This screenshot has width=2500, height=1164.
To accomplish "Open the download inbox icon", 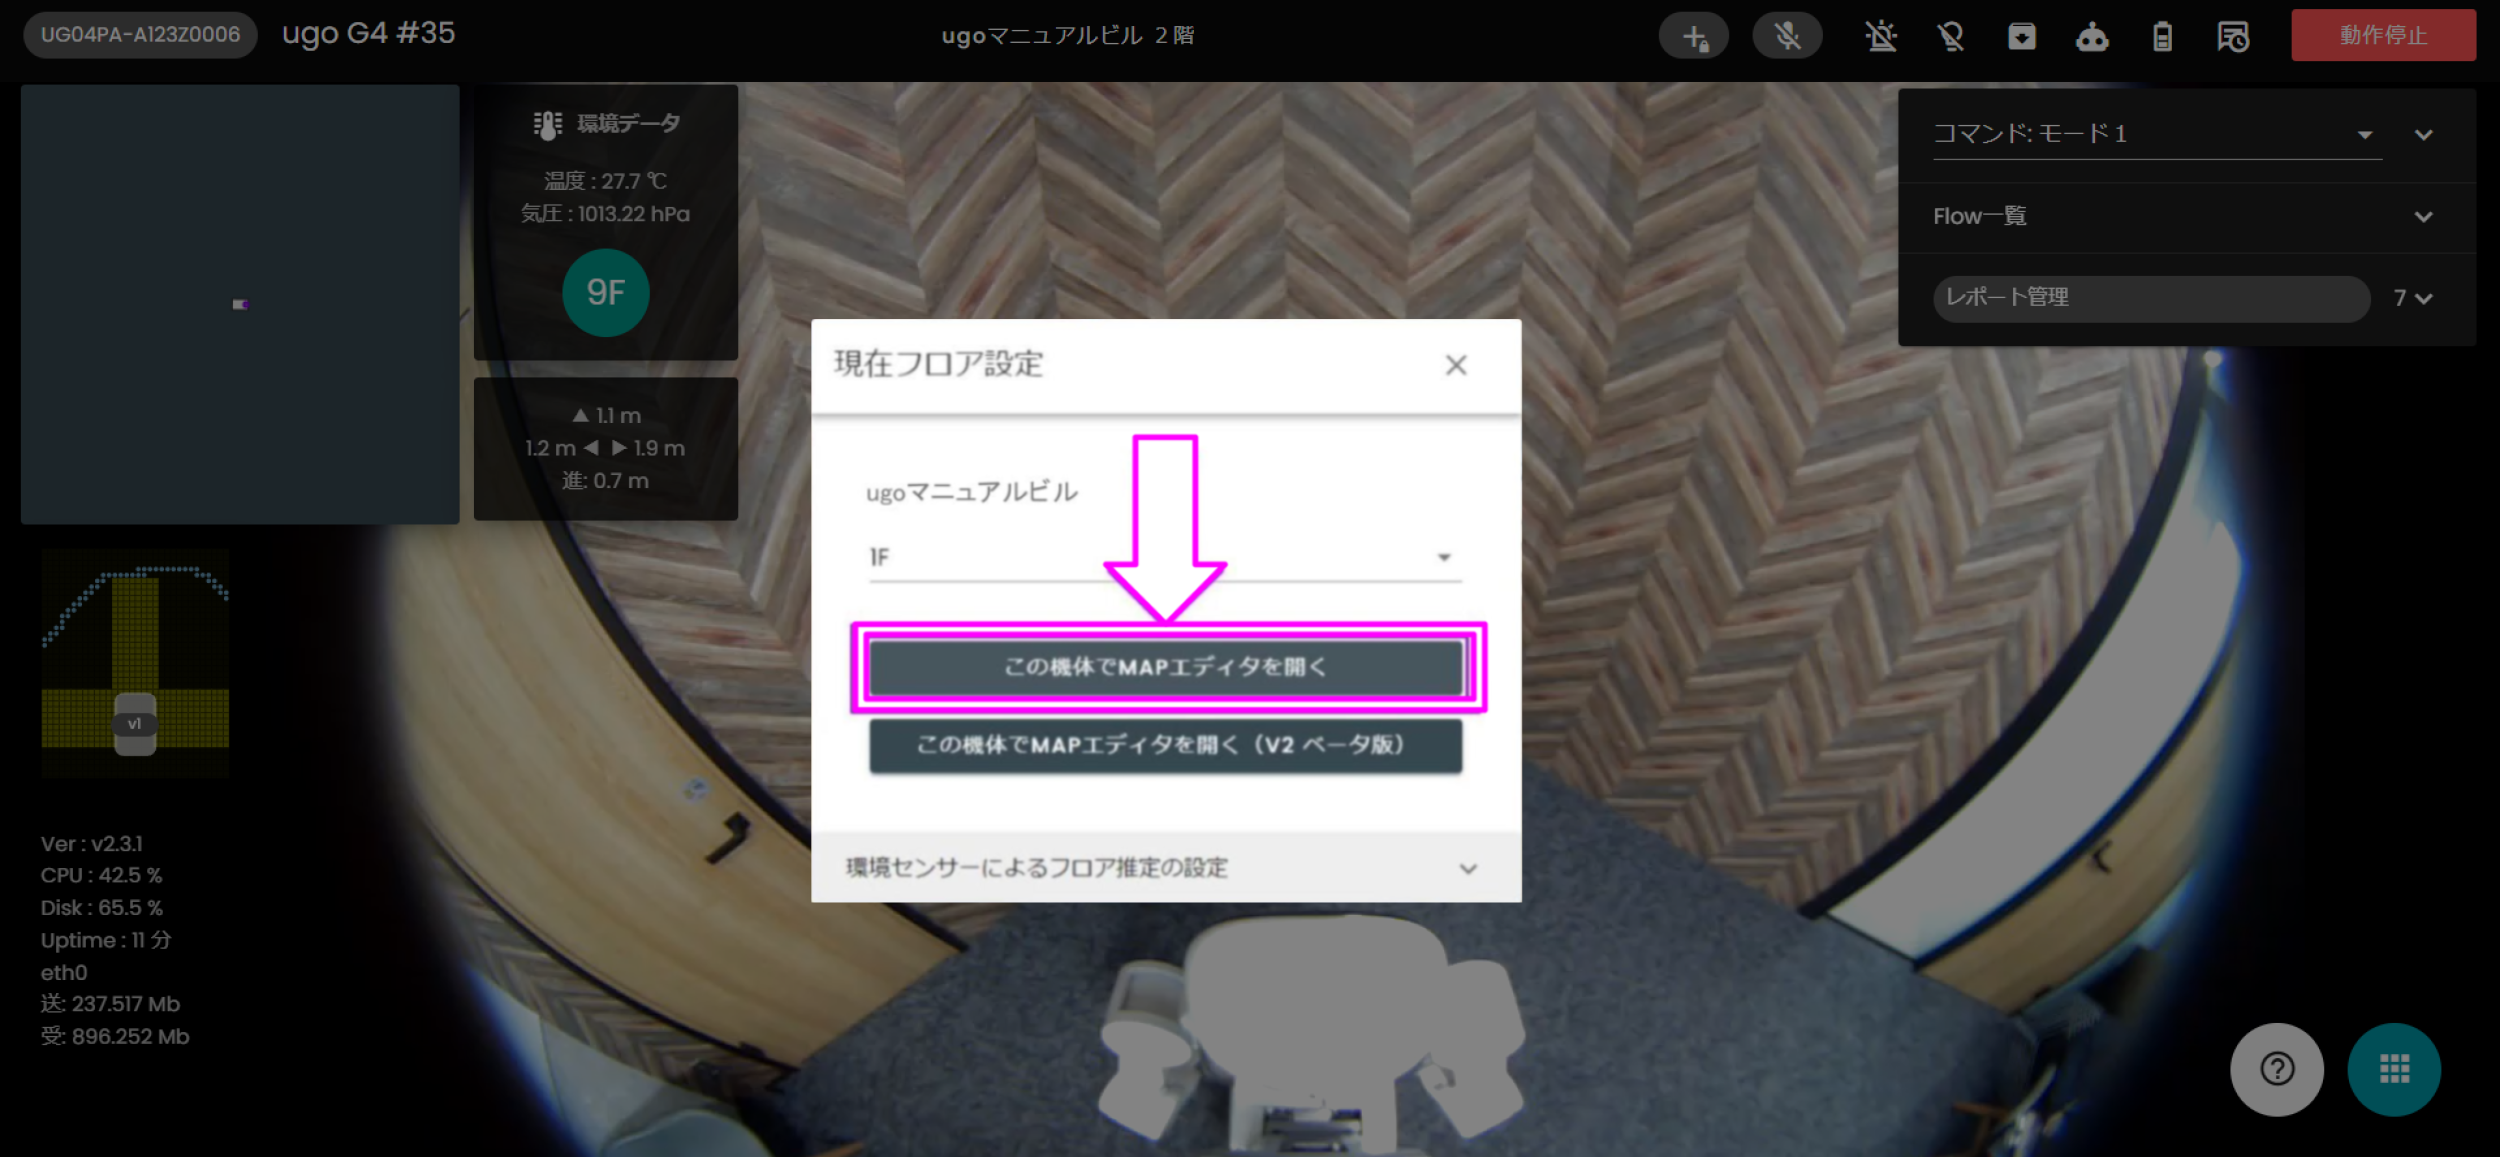I will coord(2021,34).
